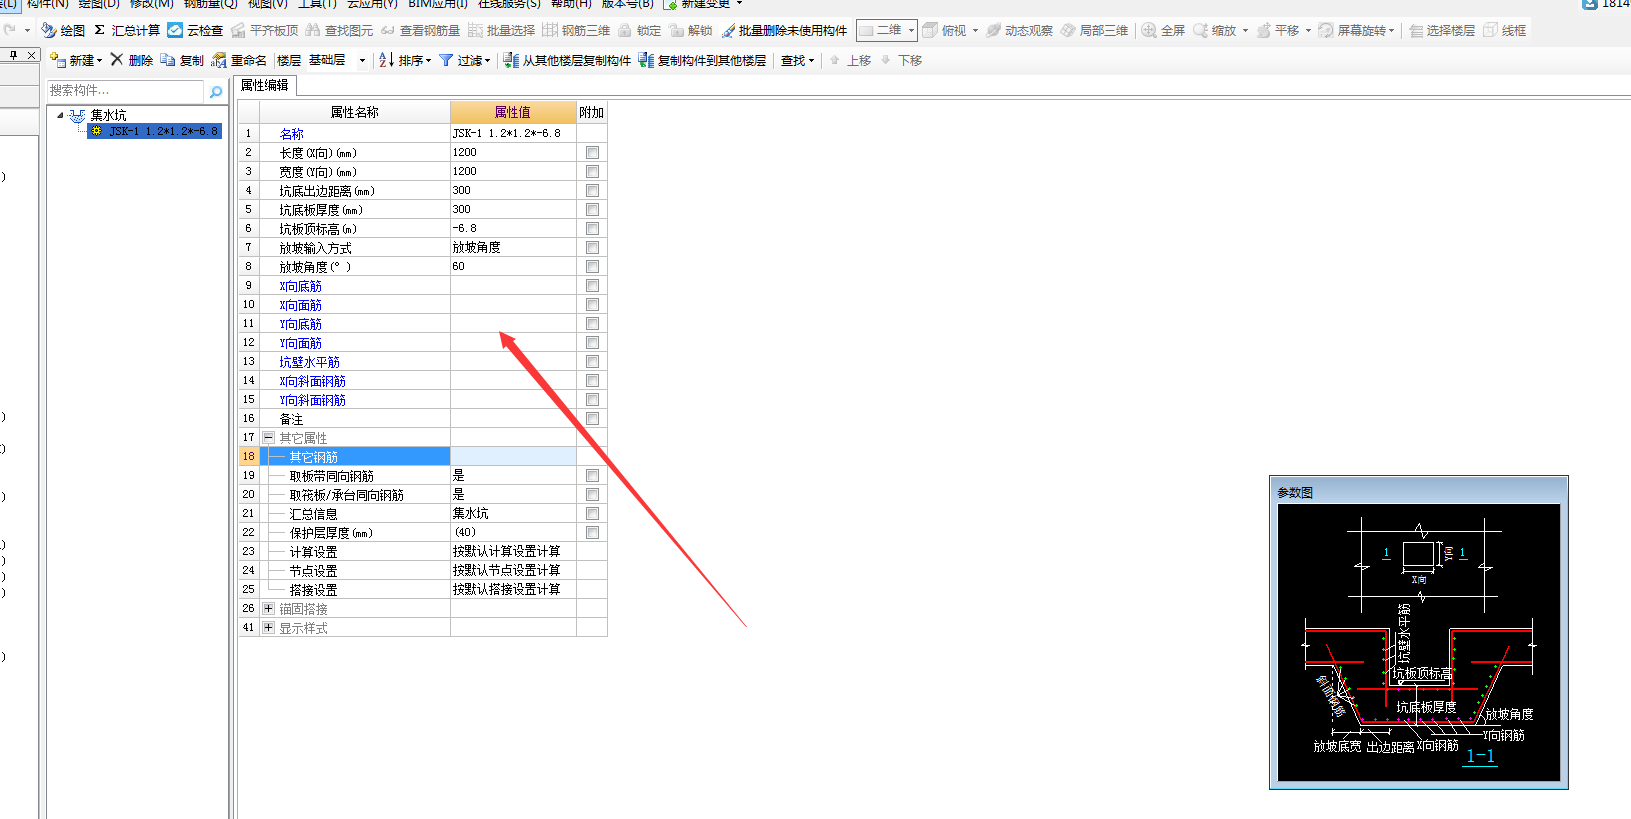Click the pin icon on left panel
The image size is (1631, 819).
click(13, 55)
